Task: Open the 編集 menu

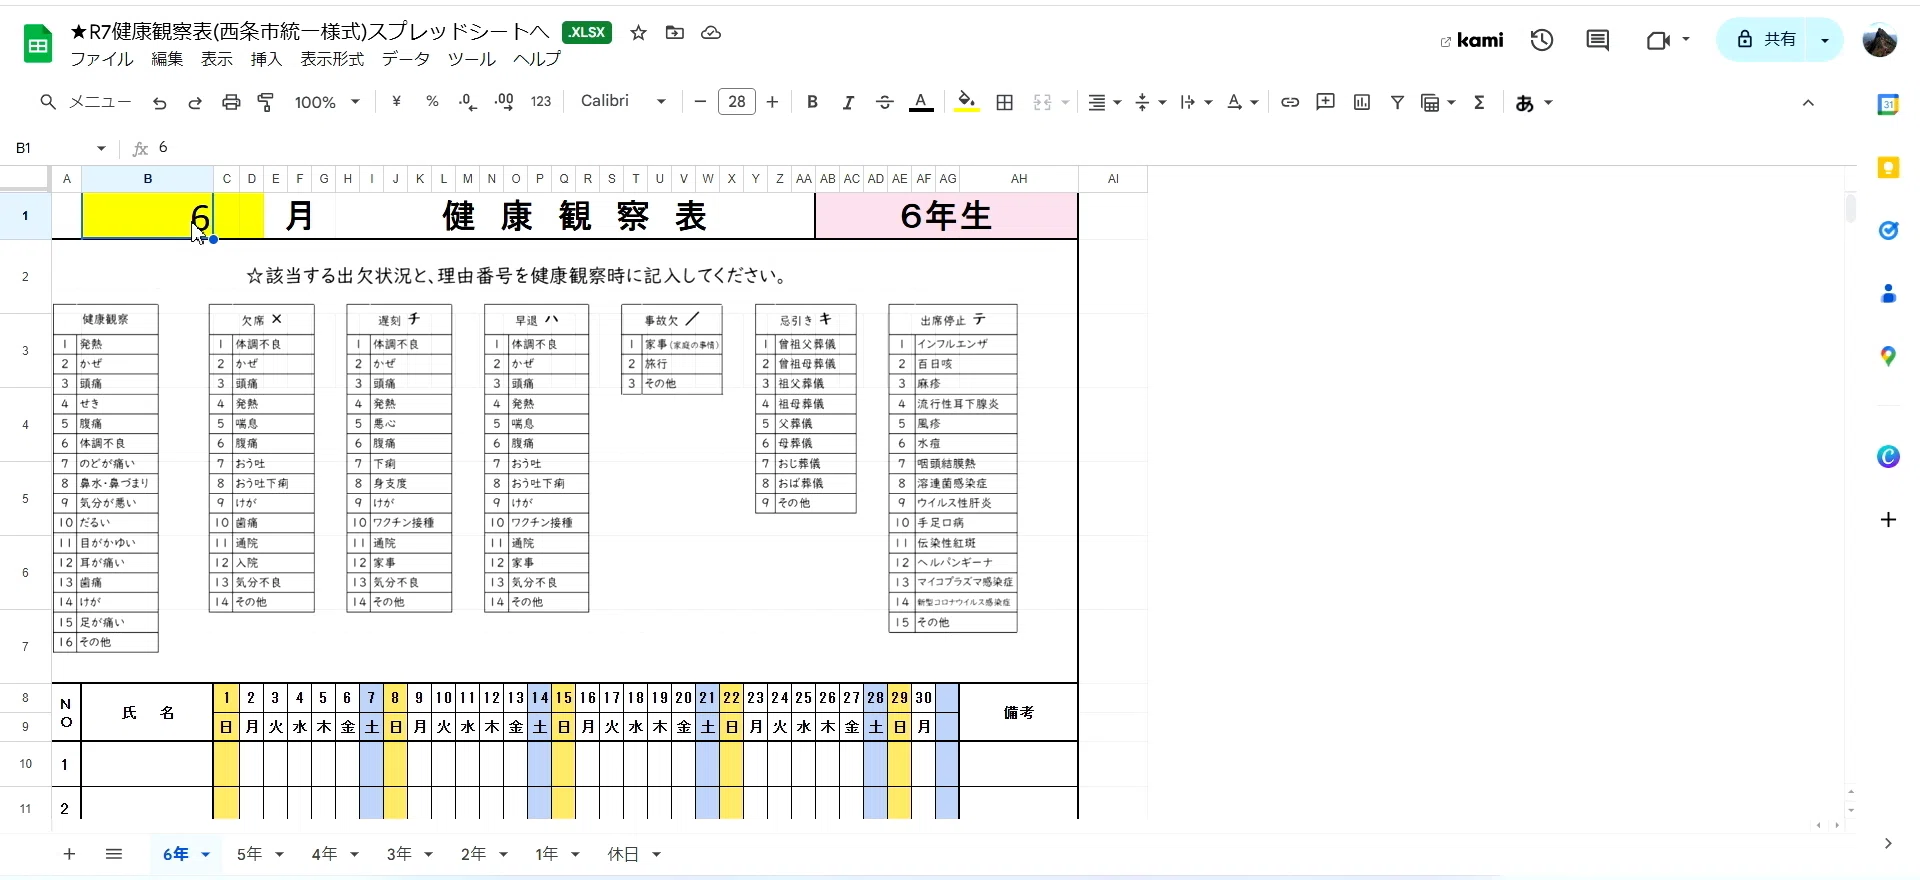Action: point(167,59)
